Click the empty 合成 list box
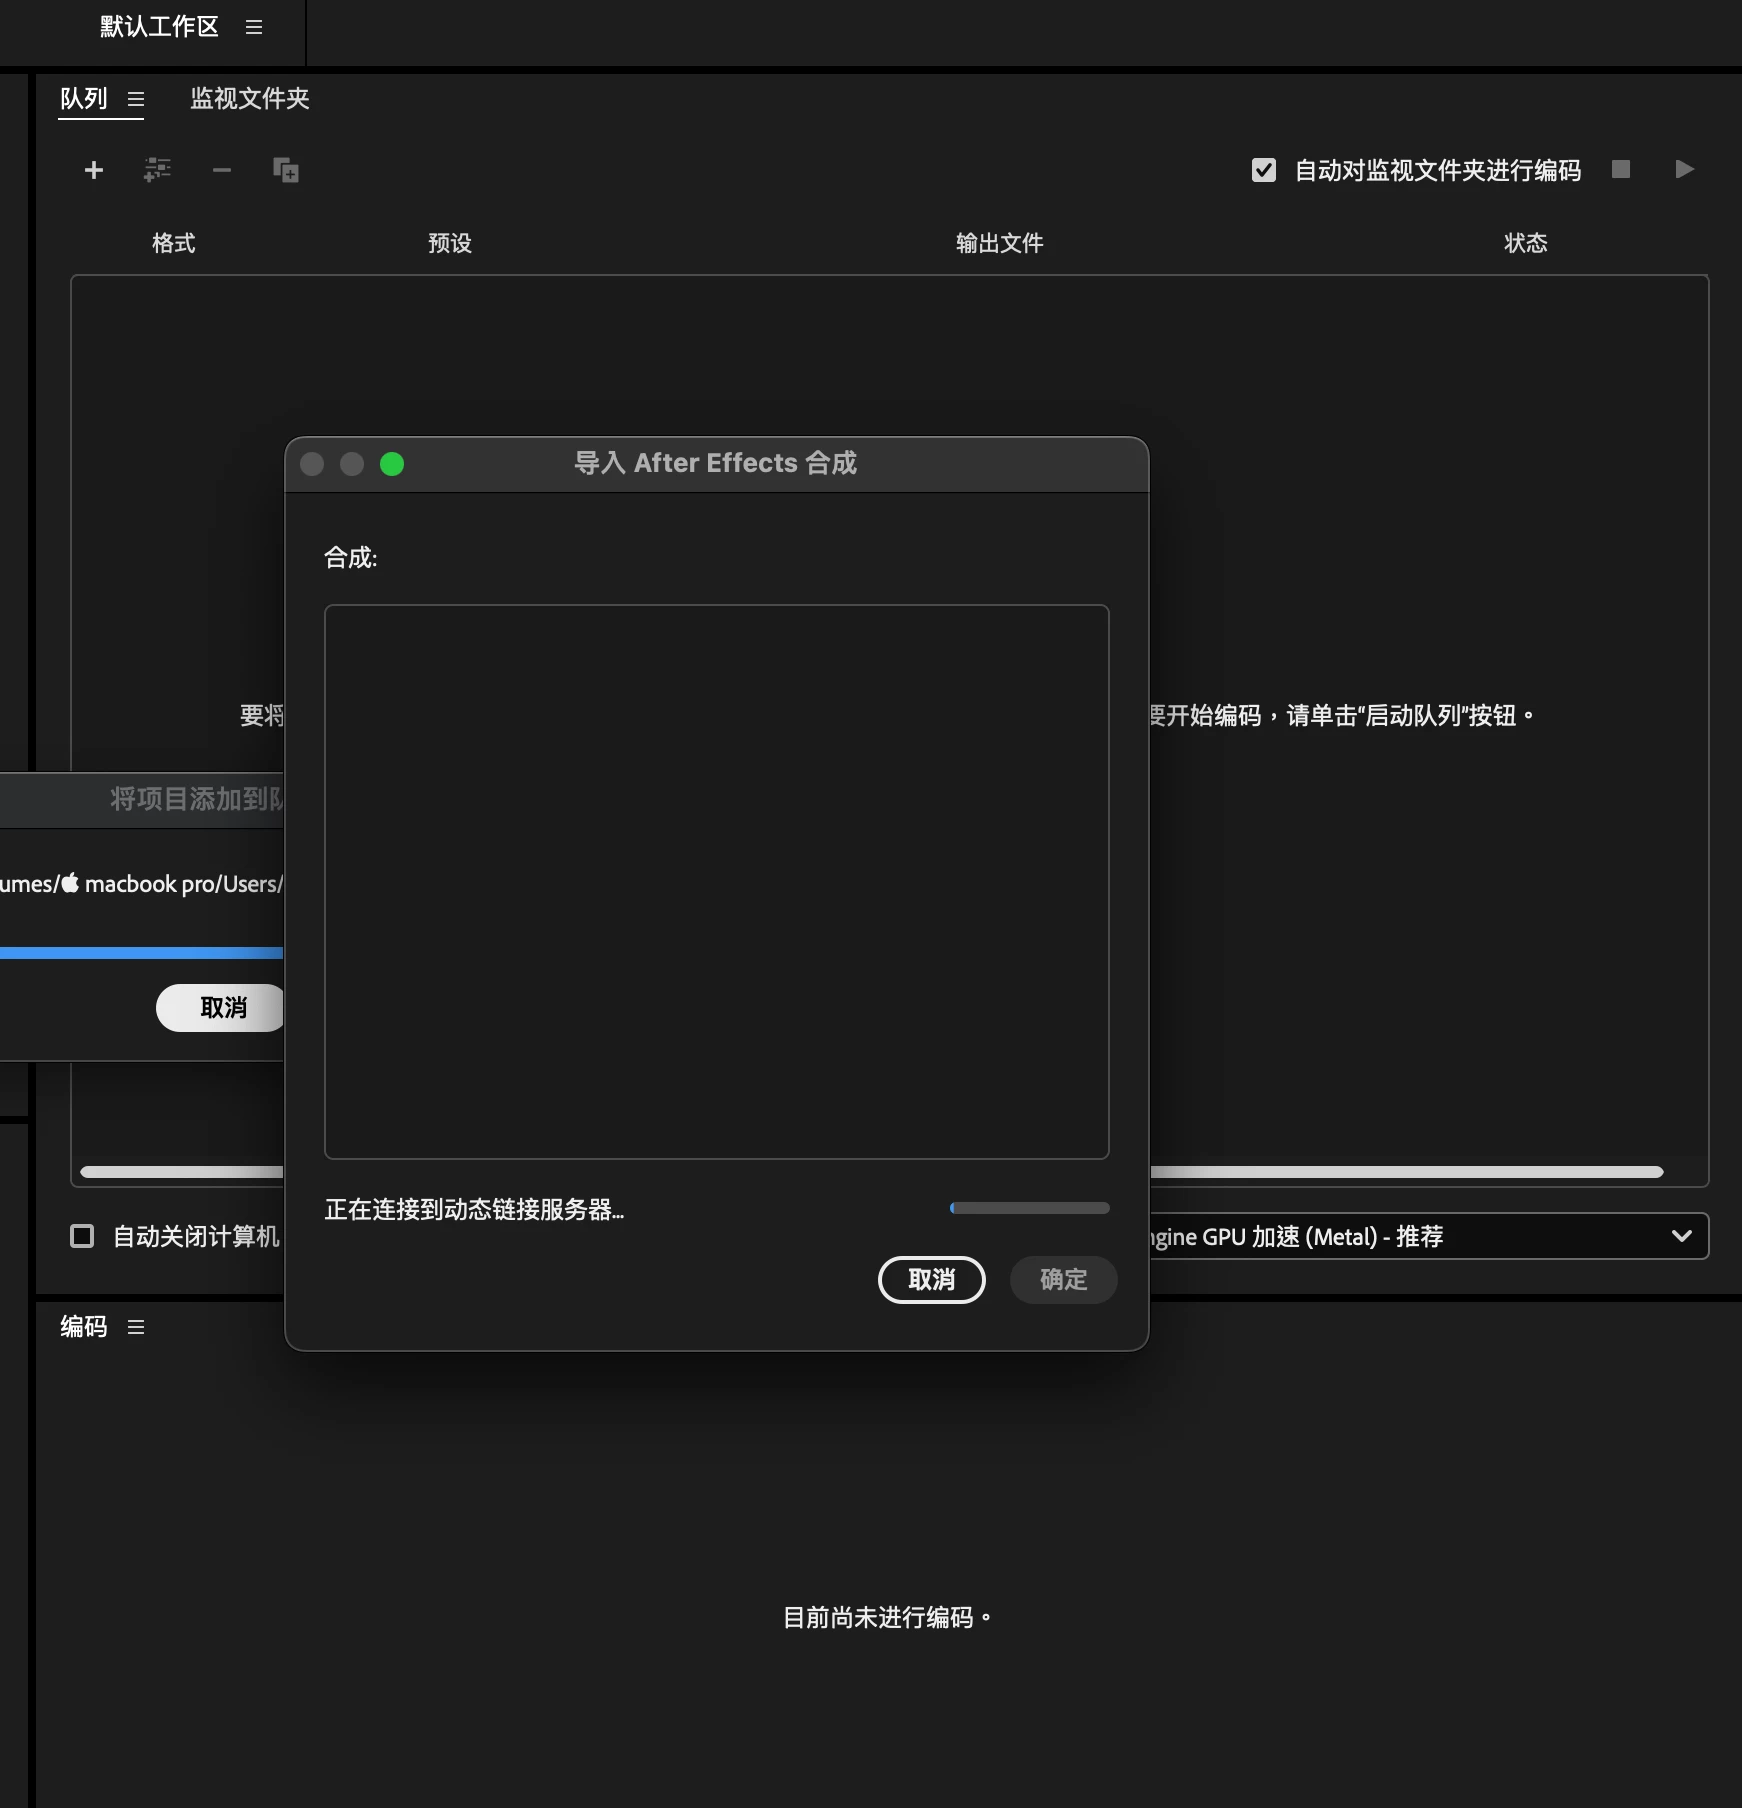Image resolution: width=1742 pixels, height=1808 pixels. (x=716, y=881)
